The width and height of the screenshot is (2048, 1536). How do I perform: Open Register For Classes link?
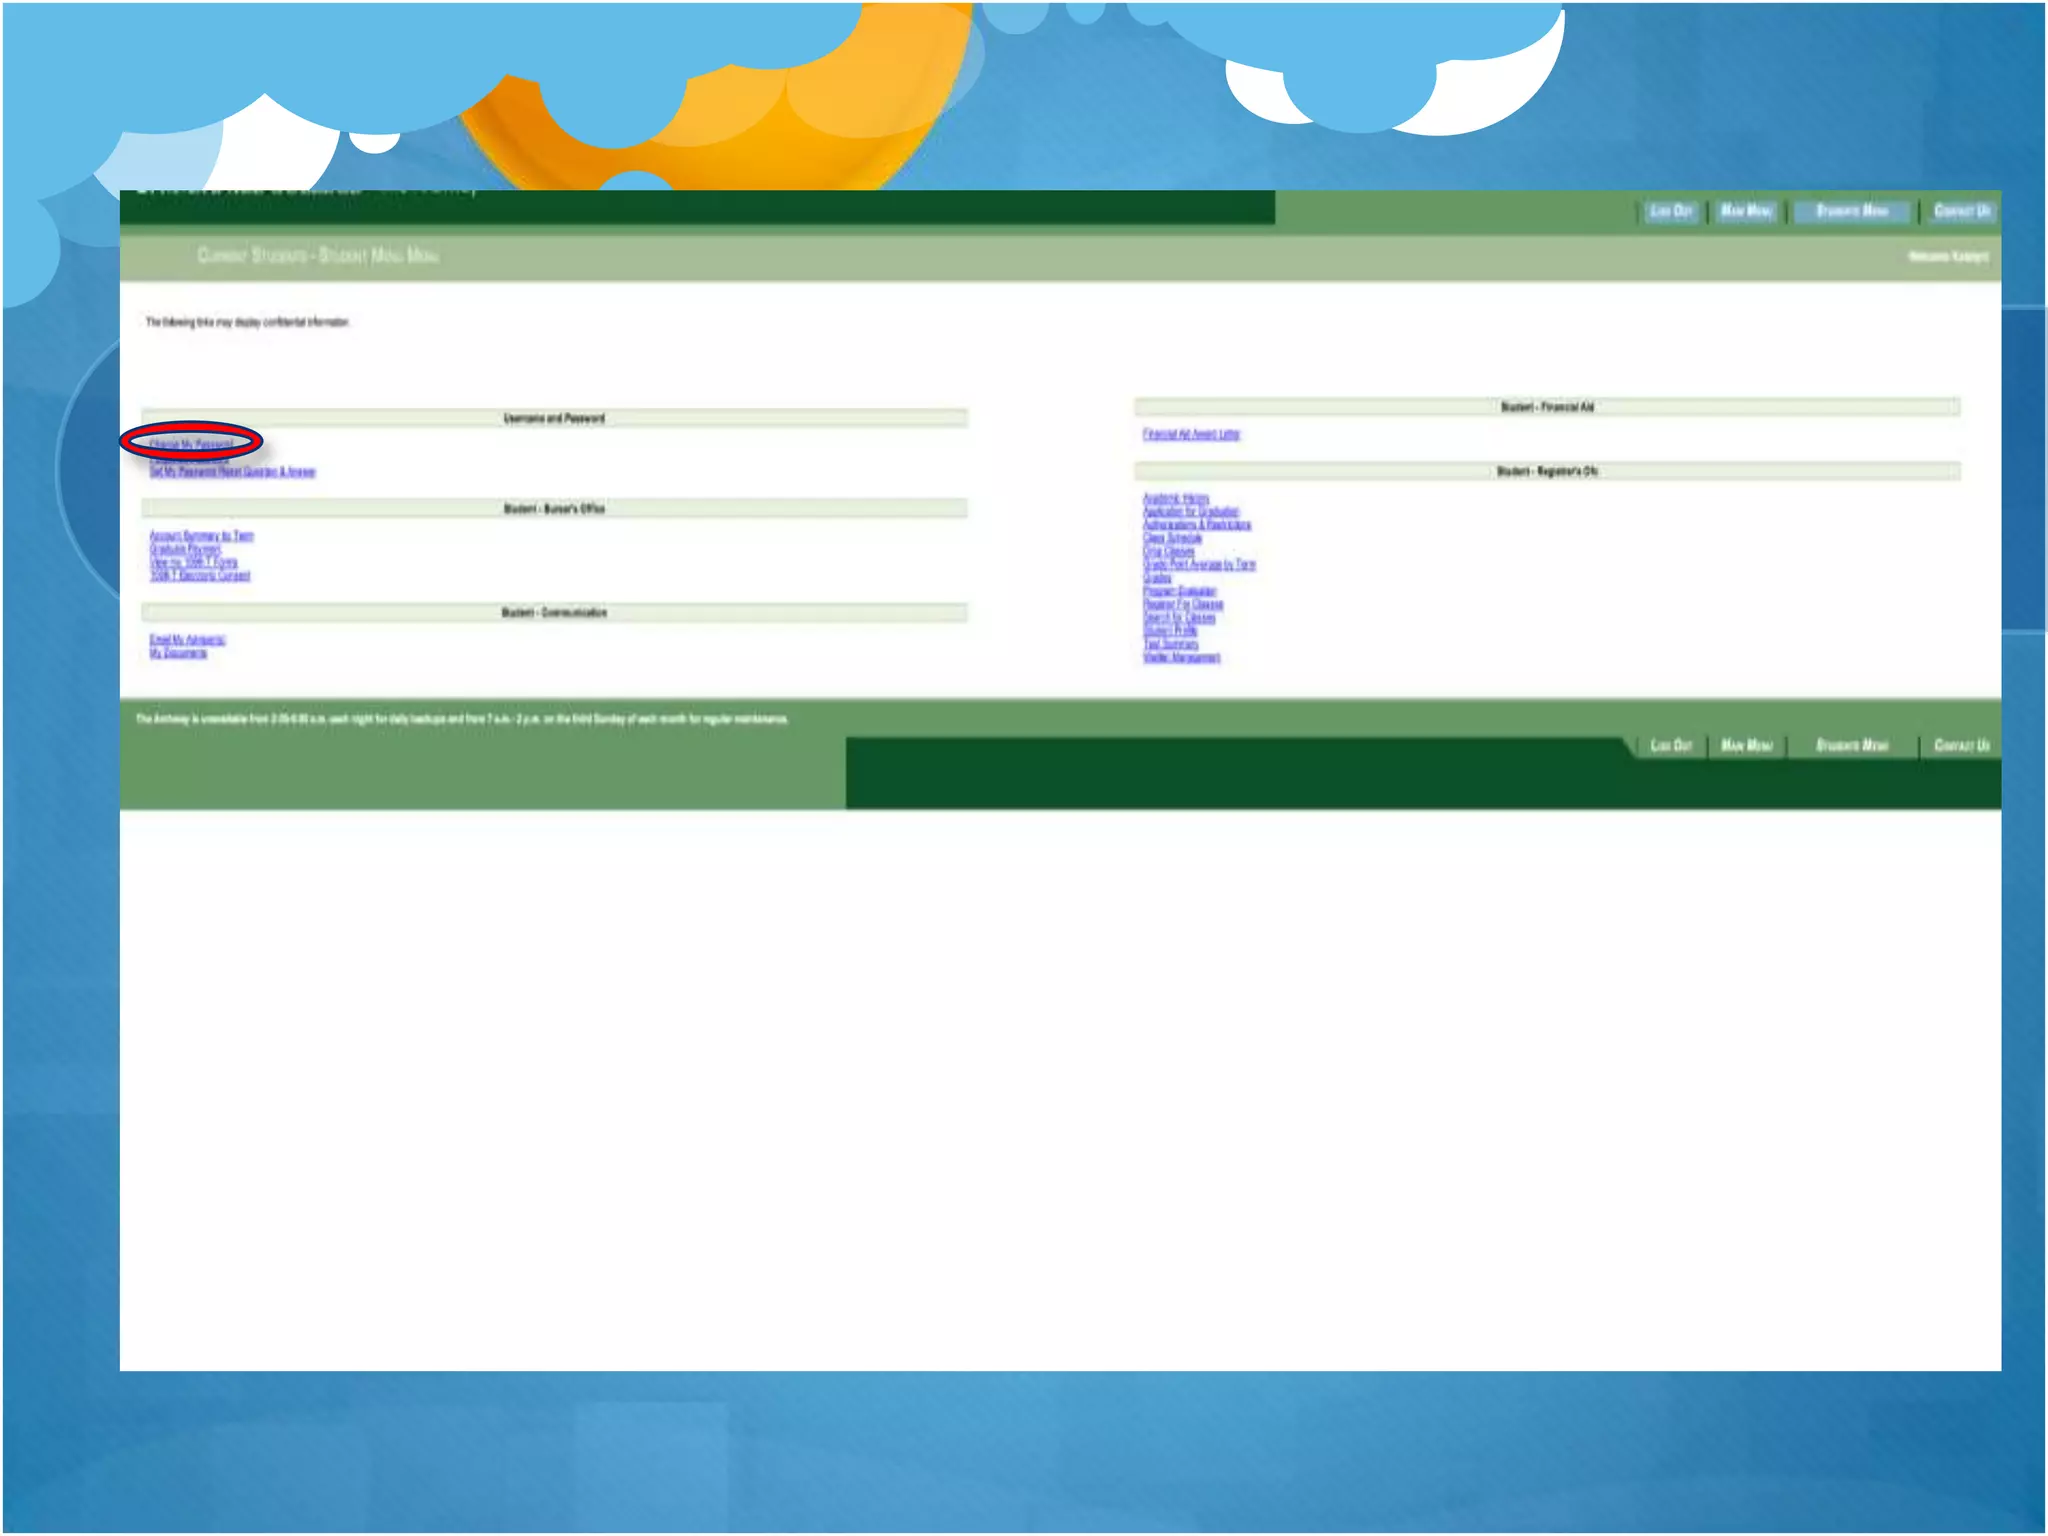pyautogui.click(x=1183, y=604)
